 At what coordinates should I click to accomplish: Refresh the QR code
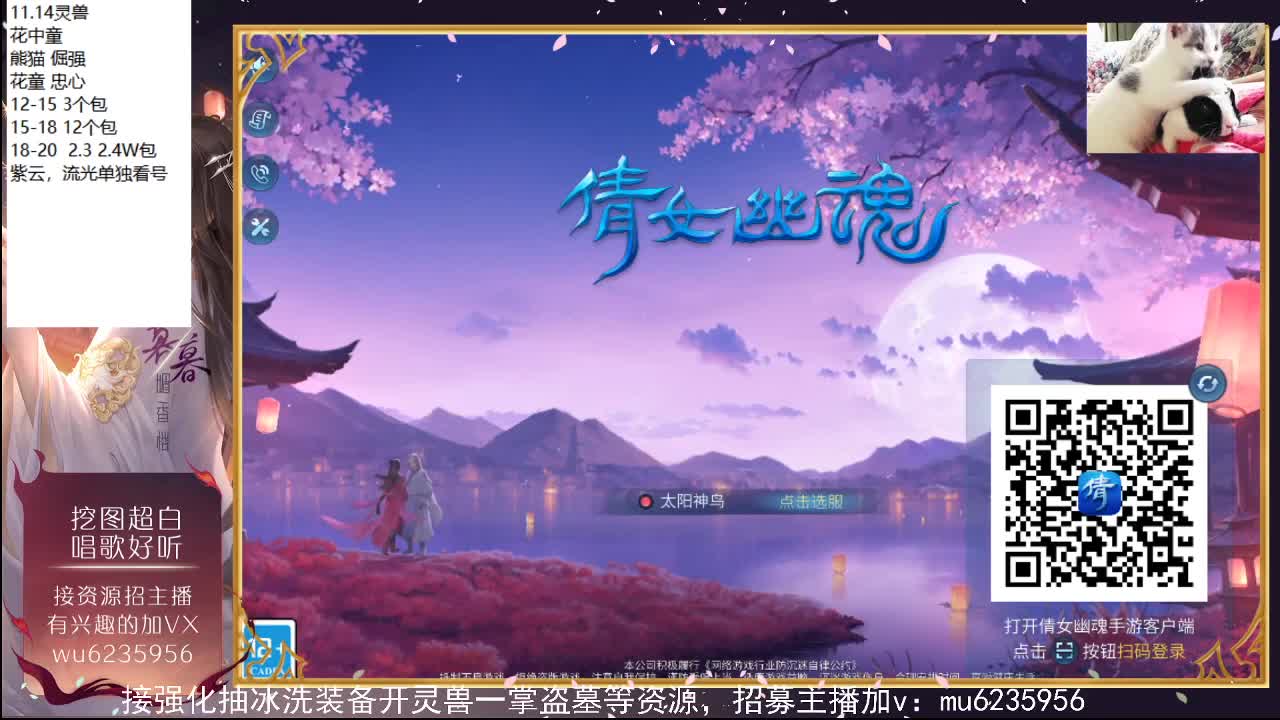(1207, 384)
